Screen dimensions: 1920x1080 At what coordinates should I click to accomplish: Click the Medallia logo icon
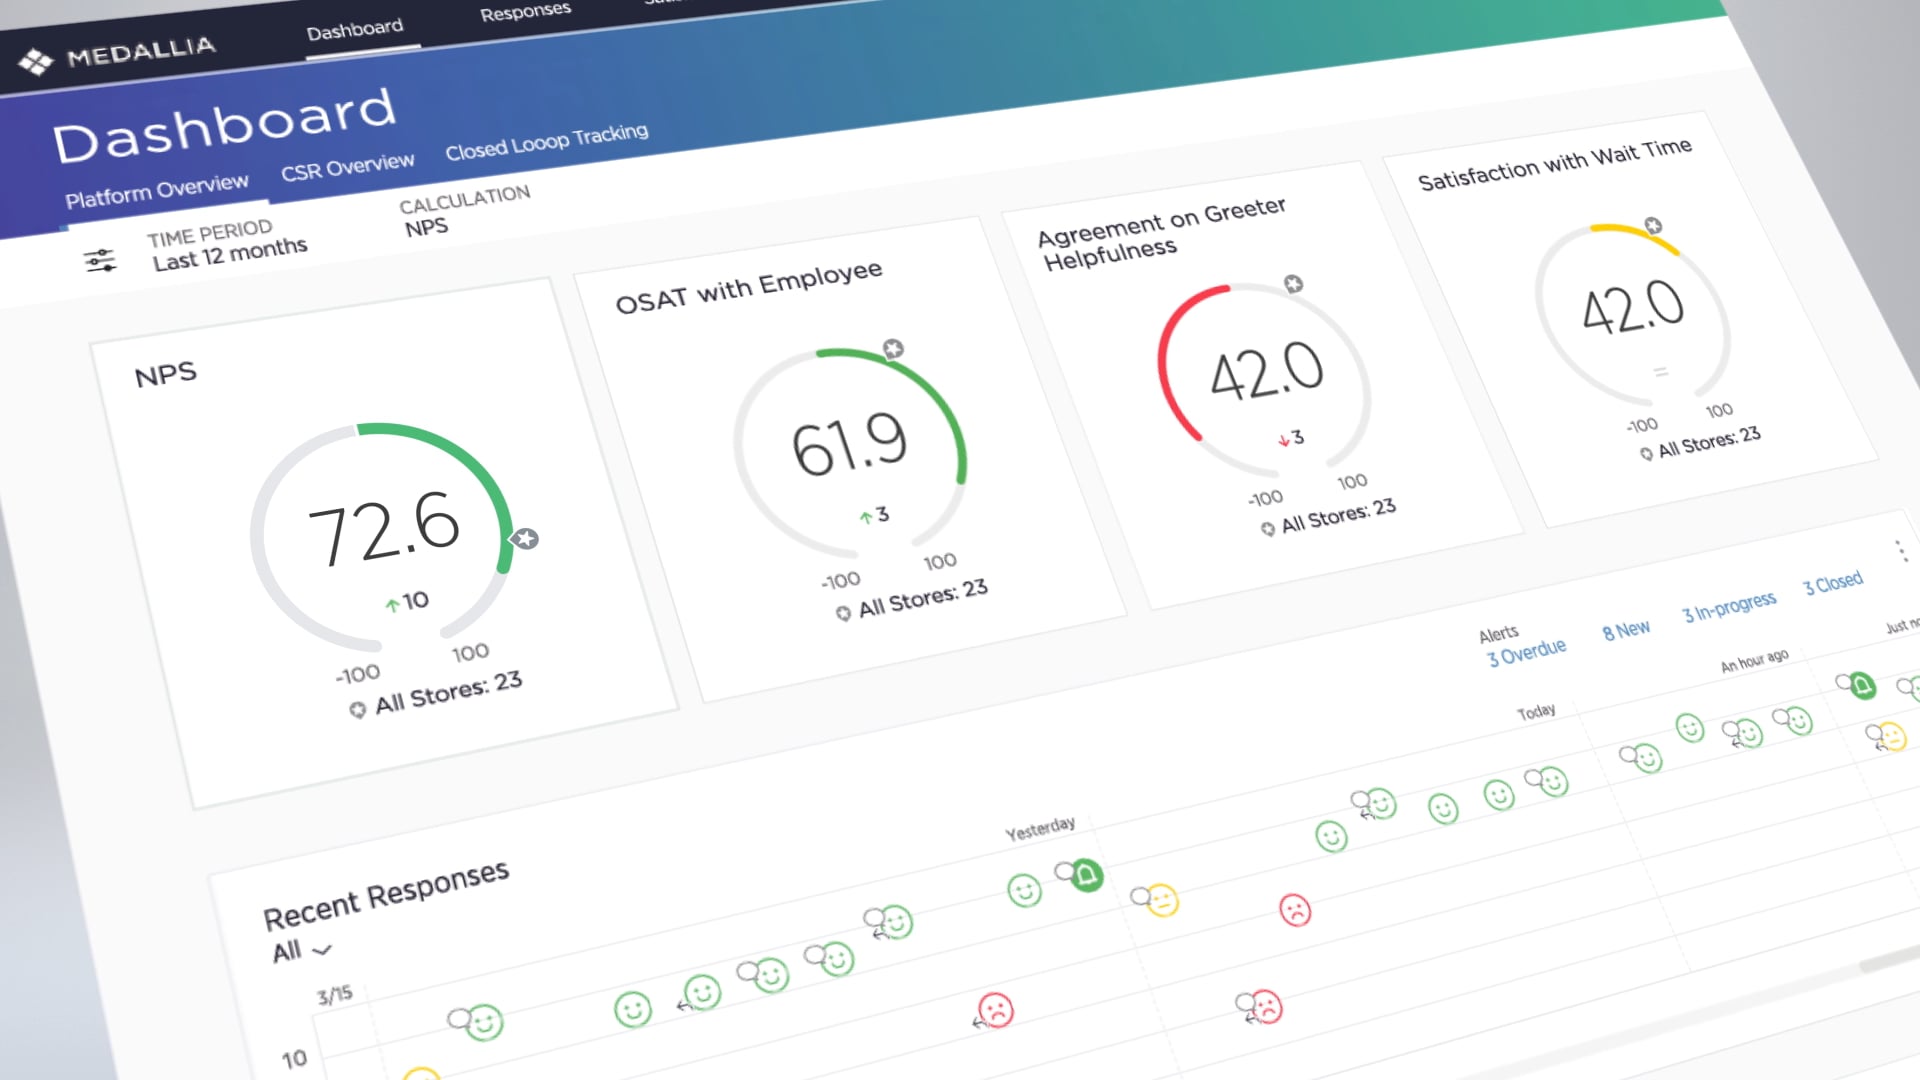point(36,62)
